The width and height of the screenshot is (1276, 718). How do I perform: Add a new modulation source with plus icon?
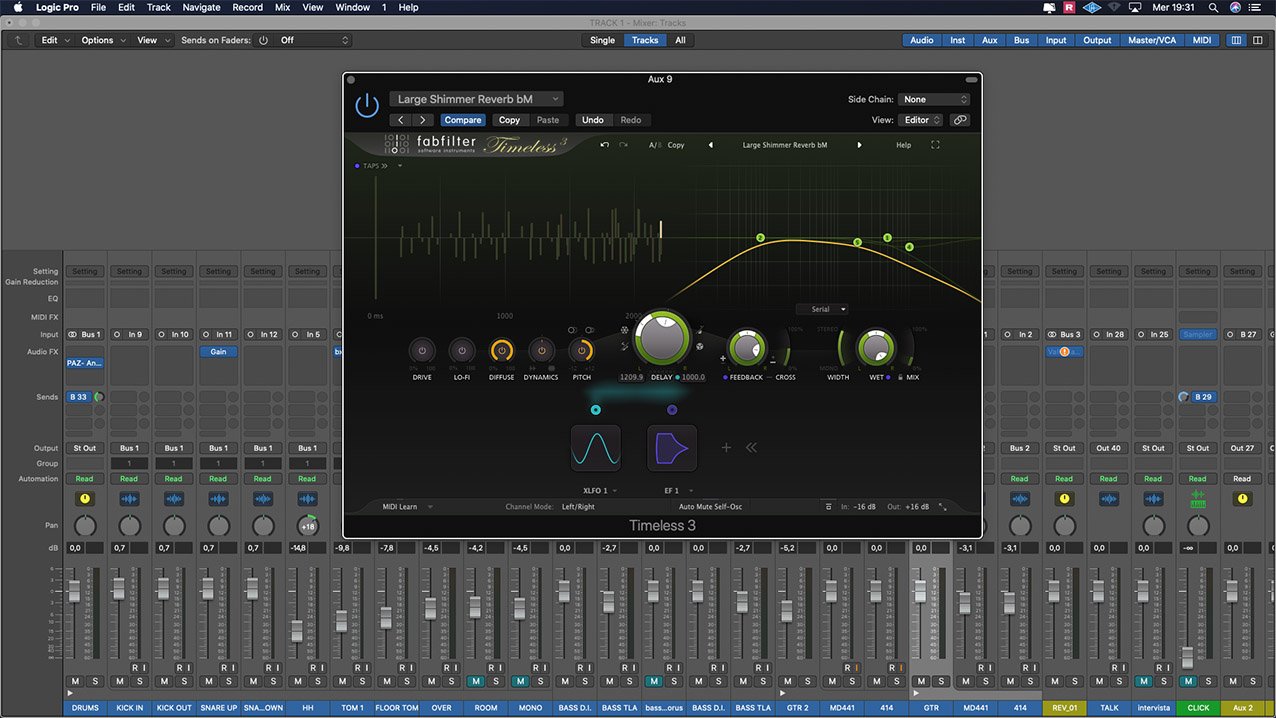(x=727, y=448)
